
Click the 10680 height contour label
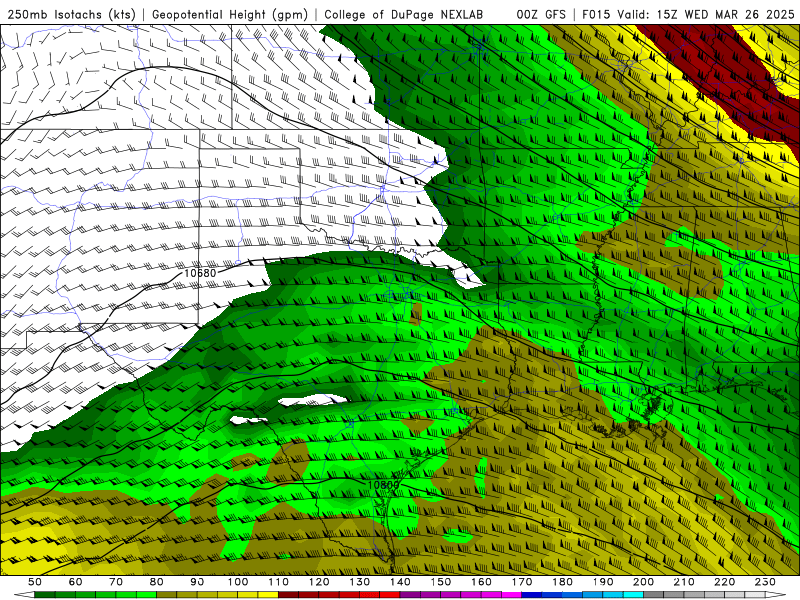point(200,273)
